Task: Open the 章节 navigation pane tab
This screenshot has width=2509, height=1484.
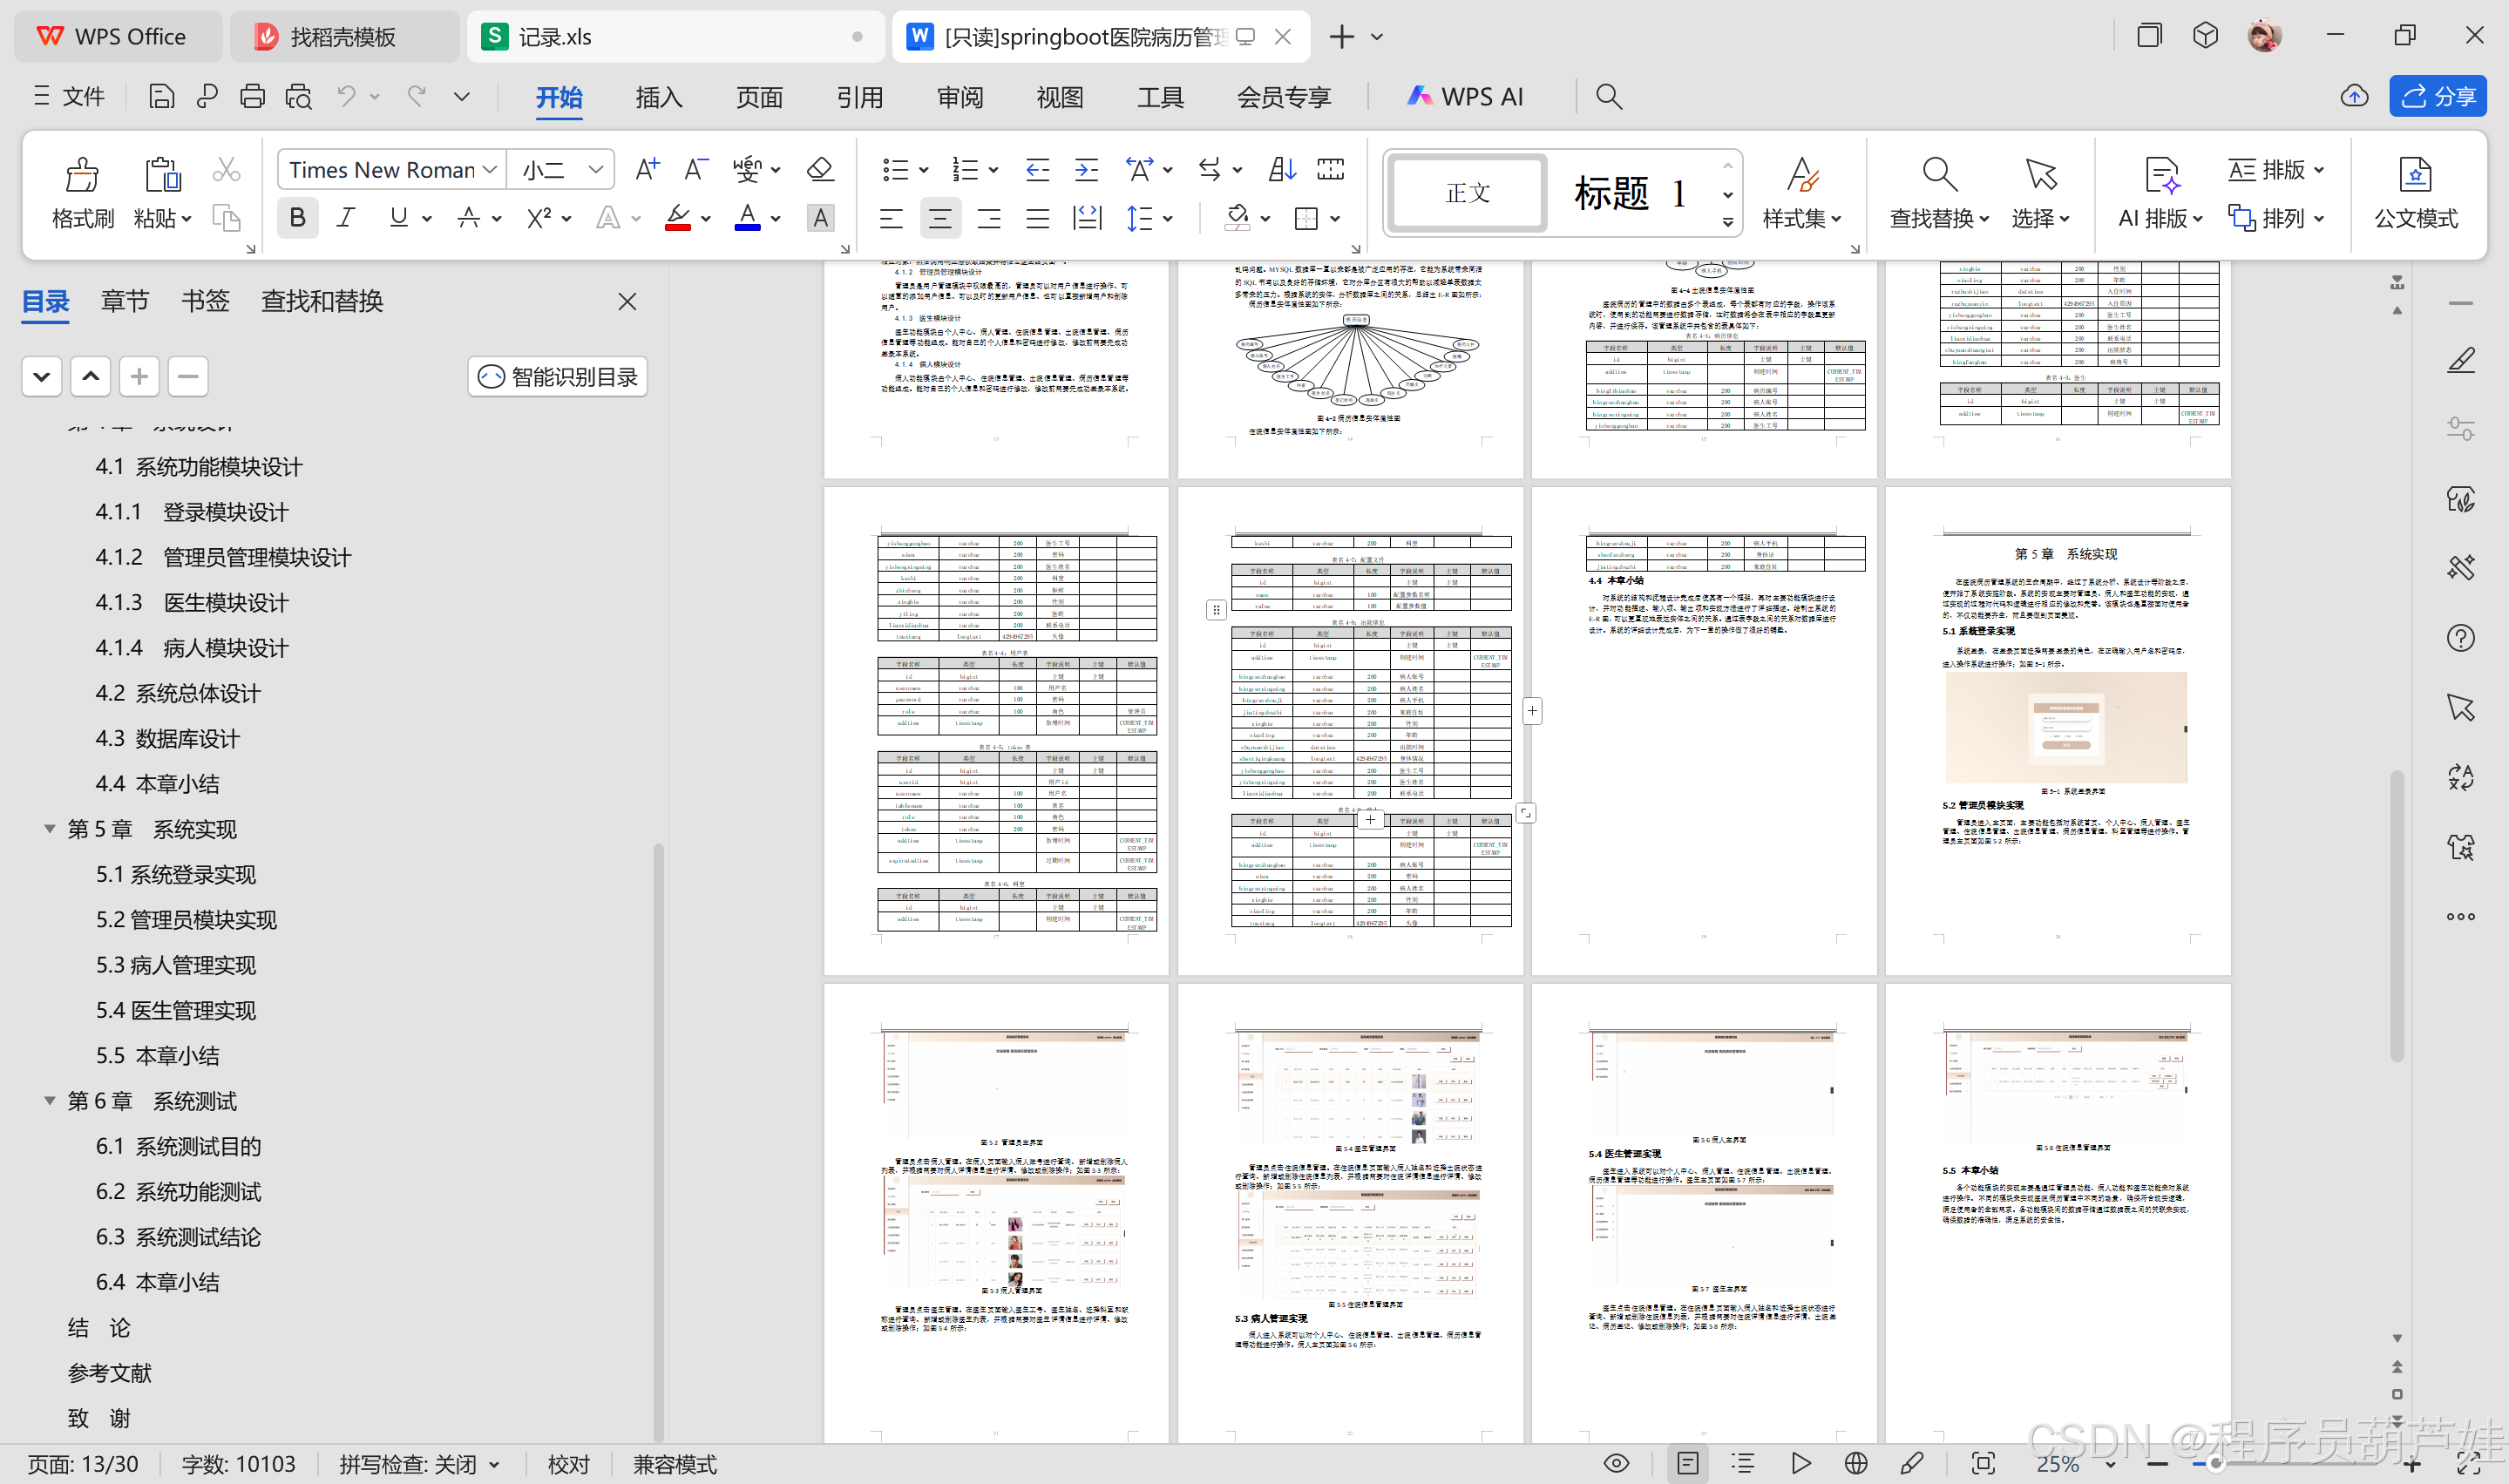Action: coord(125,301)
